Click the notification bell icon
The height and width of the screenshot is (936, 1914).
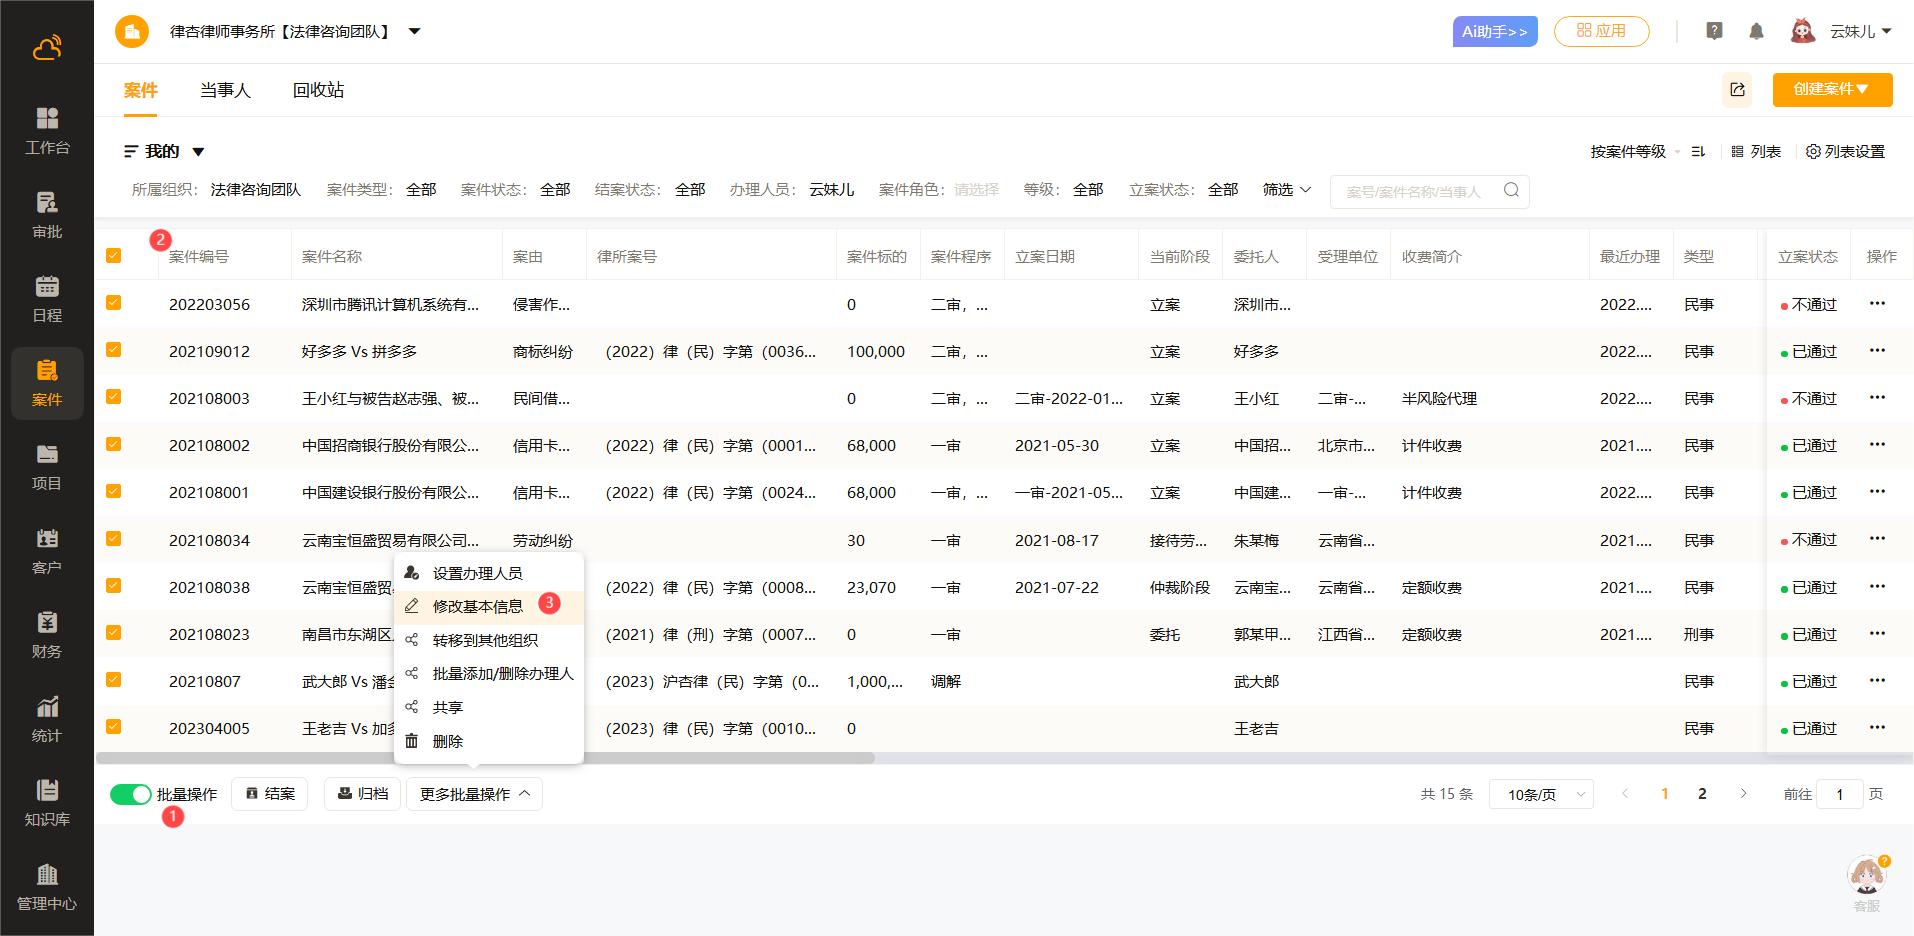point(1756,32)
